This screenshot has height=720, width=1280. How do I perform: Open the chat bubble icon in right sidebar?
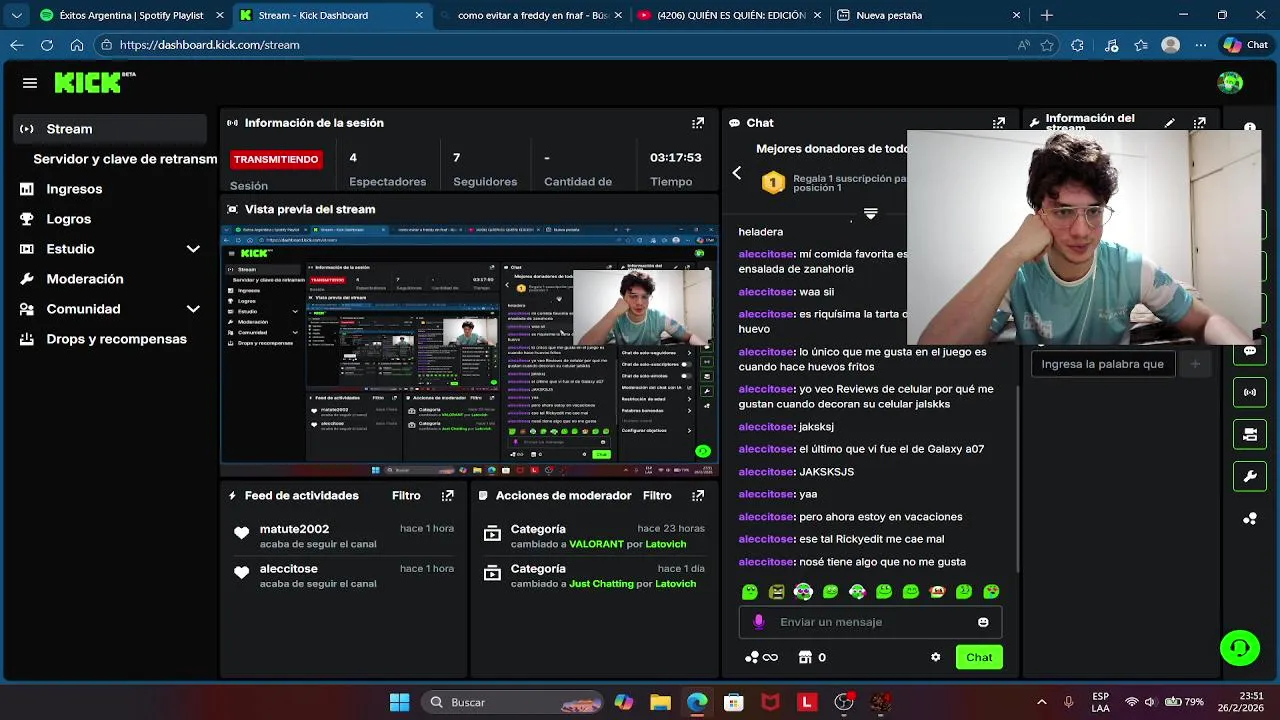tap(1250, 351)
